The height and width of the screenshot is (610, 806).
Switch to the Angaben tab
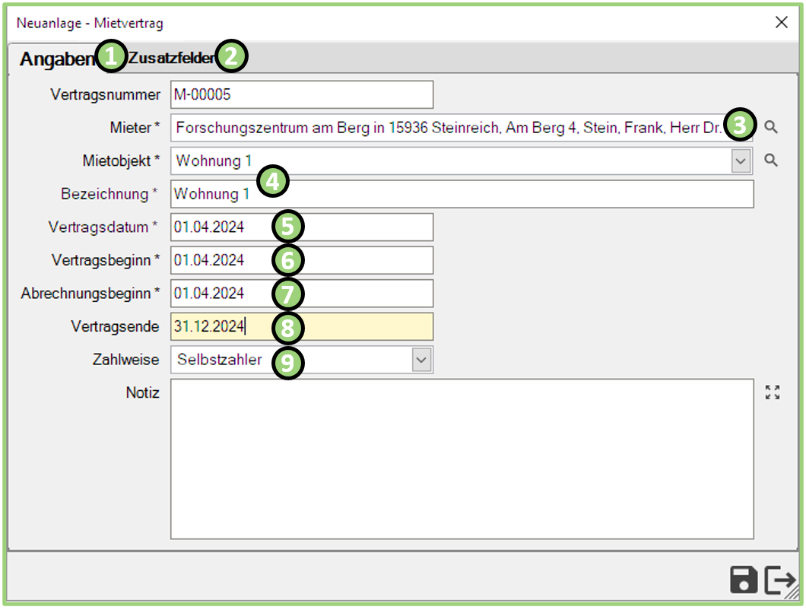55,59
